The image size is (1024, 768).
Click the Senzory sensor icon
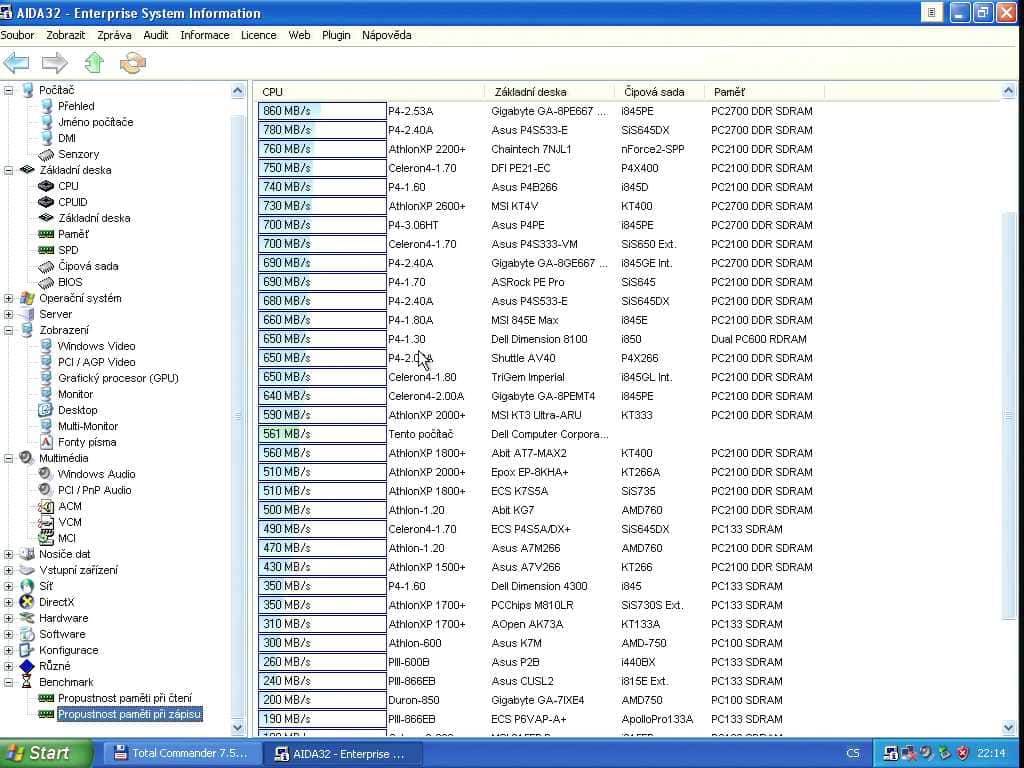(x=46, y=154)
